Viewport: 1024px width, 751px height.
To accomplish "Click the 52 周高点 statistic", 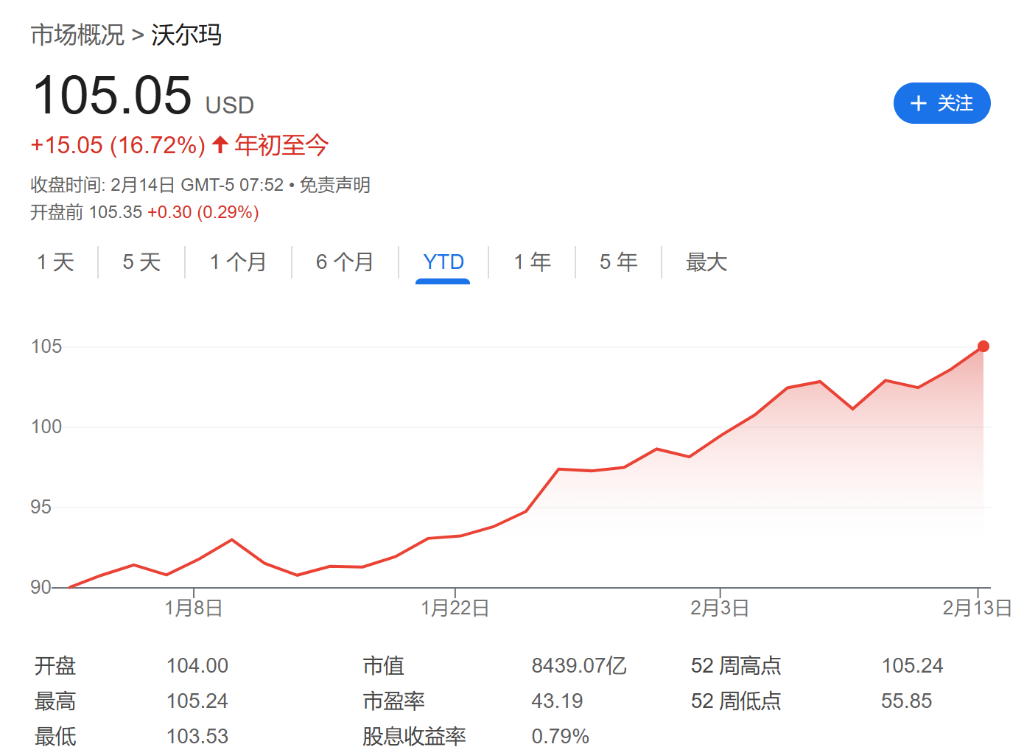I will (x=735, y=665).
